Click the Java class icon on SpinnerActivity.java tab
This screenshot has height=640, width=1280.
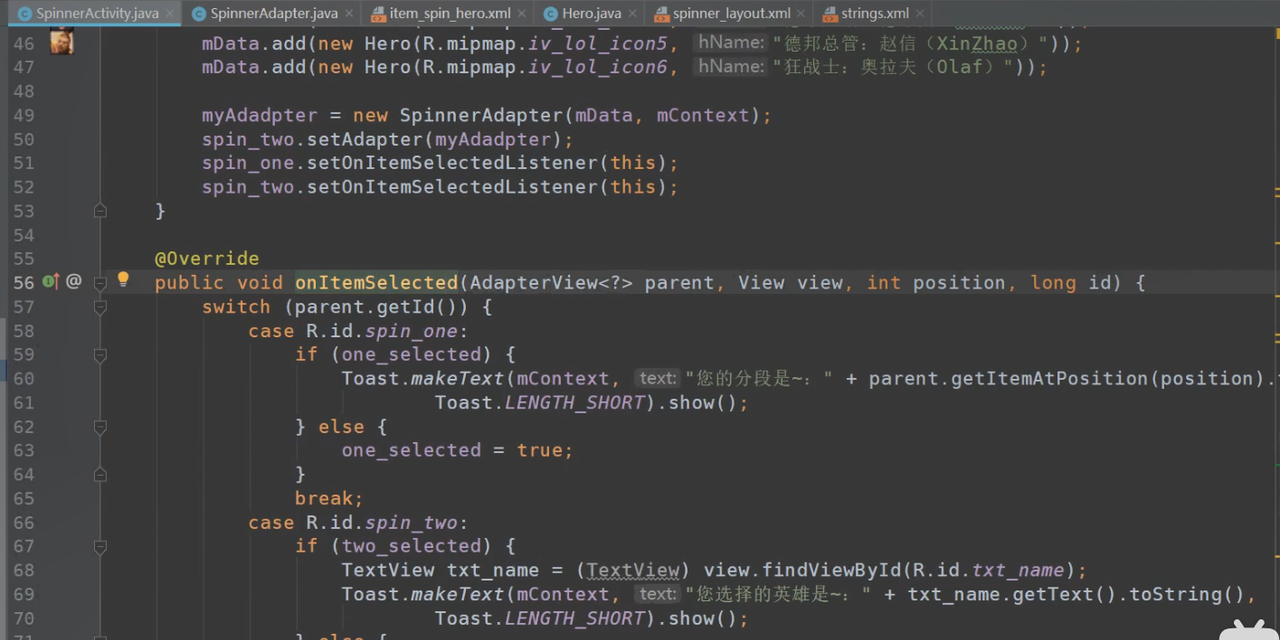pos(25,14)
